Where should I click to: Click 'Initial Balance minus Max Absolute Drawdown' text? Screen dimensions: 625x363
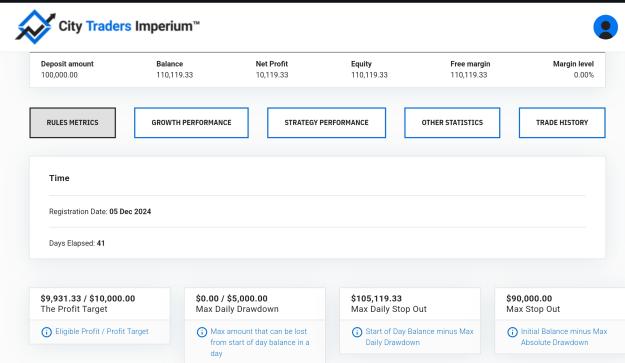tap(564, 337)
